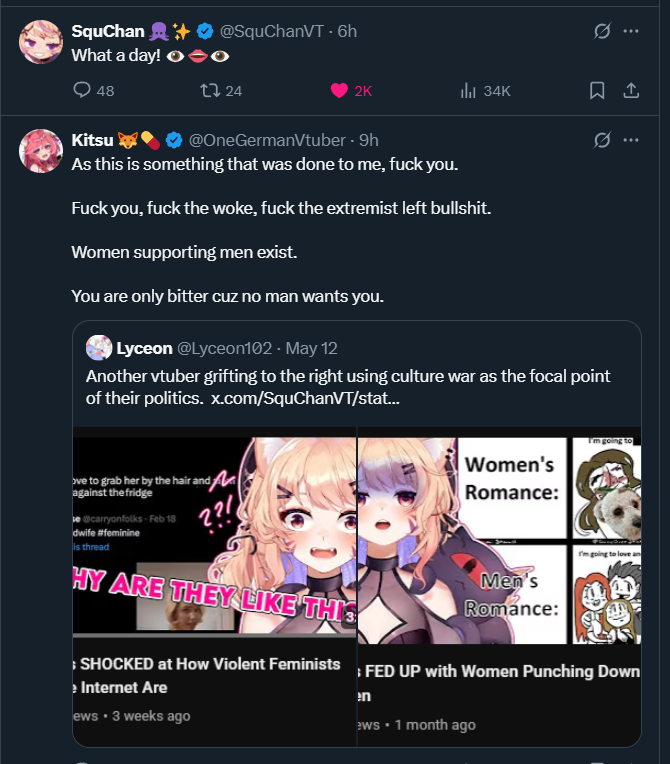The width and height of the screenshot is (670, 764).
Task: Open more options on SquChan's post
Action: [631, 31]
